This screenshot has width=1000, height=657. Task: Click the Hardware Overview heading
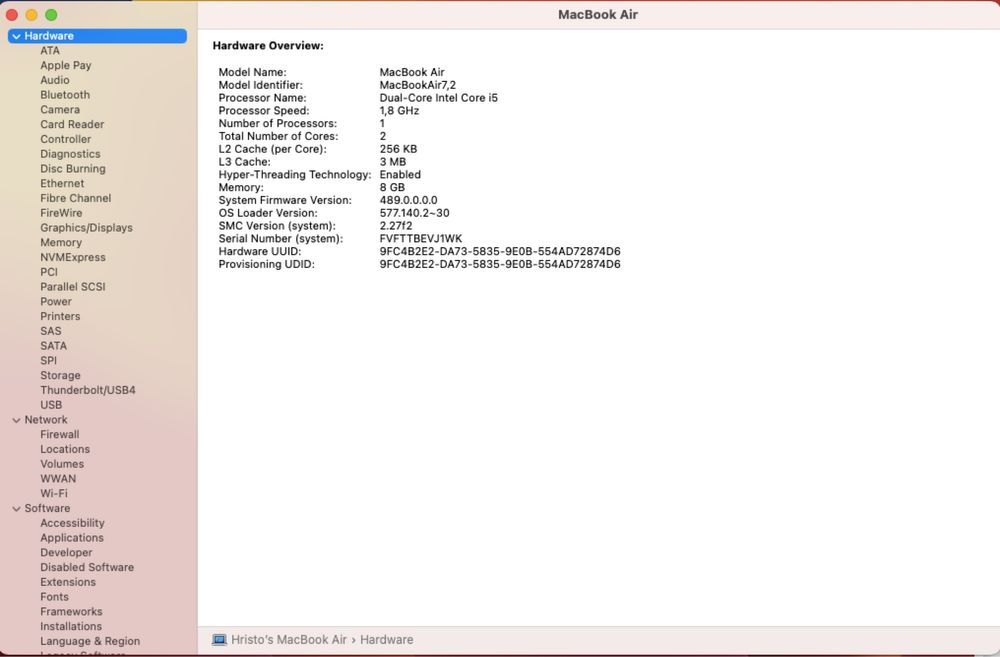pyautogui.click(x=268, y=46)
